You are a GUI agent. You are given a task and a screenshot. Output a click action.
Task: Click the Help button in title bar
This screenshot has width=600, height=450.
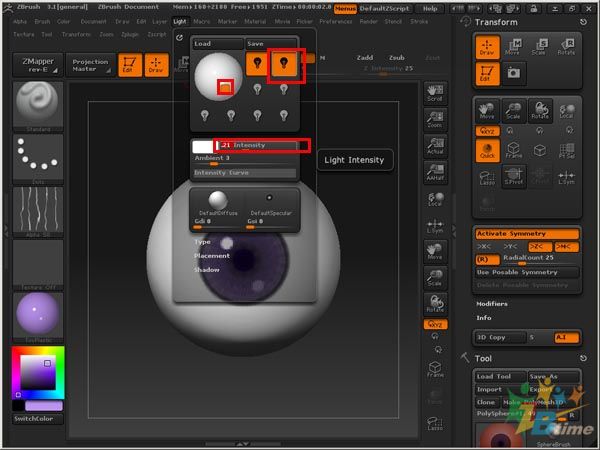430,8
